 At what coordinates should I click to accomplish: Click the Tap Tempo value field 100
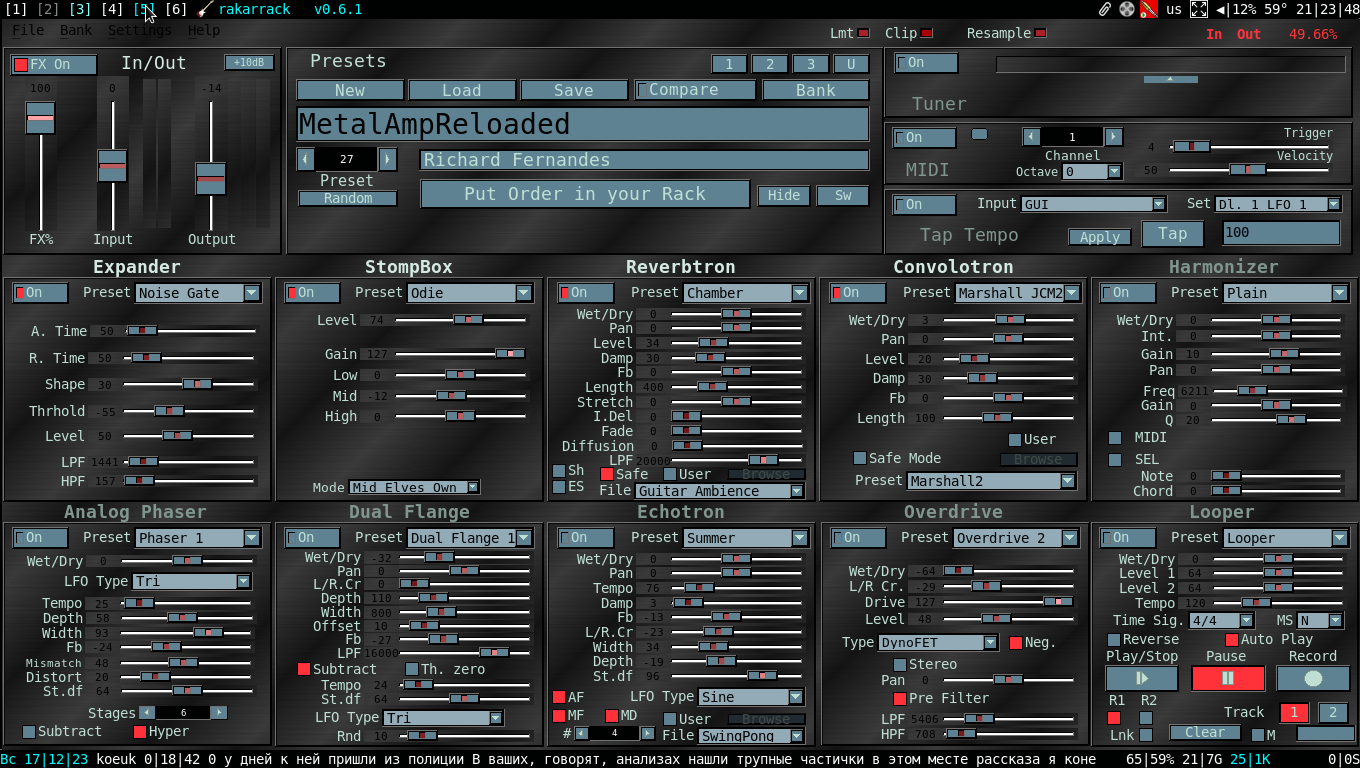[x=1281, y=233]
